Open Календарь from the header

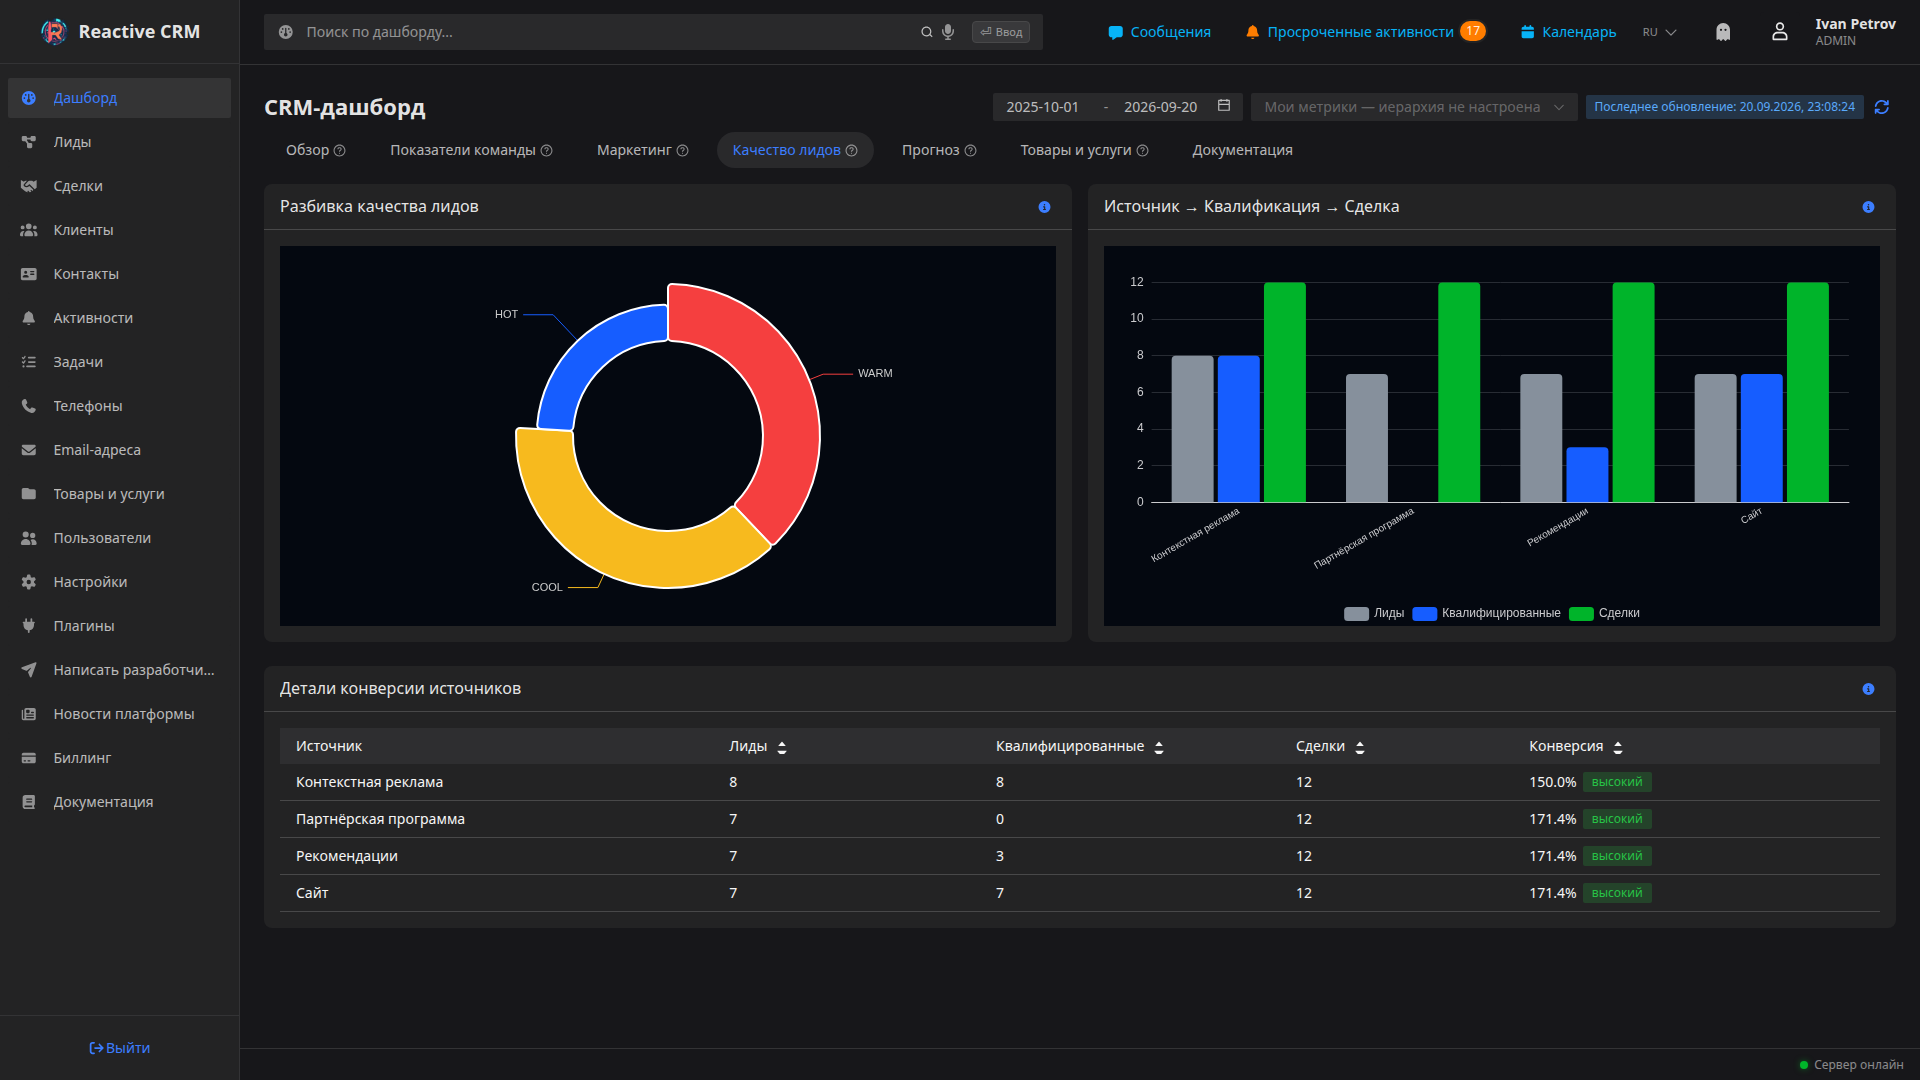[x=1568, y=32]
